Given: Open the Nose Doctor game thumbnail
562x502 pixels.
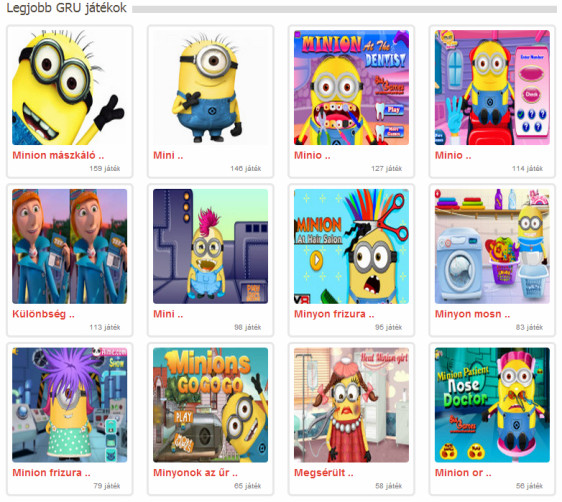Looking at the screenshot, I should 492,405.
